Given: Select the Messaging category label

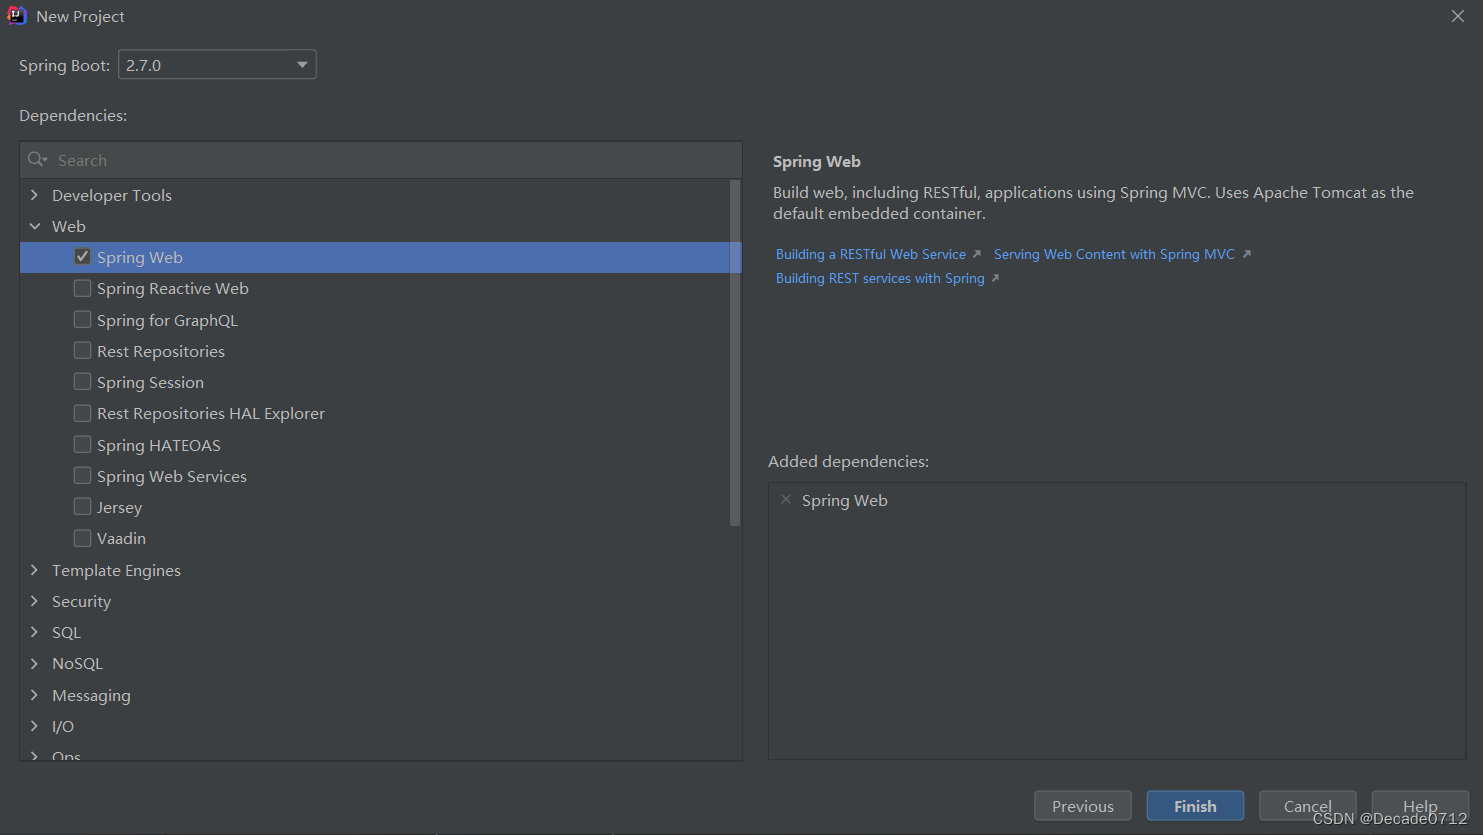Looking at the screenshot, I should pos(91,695).
